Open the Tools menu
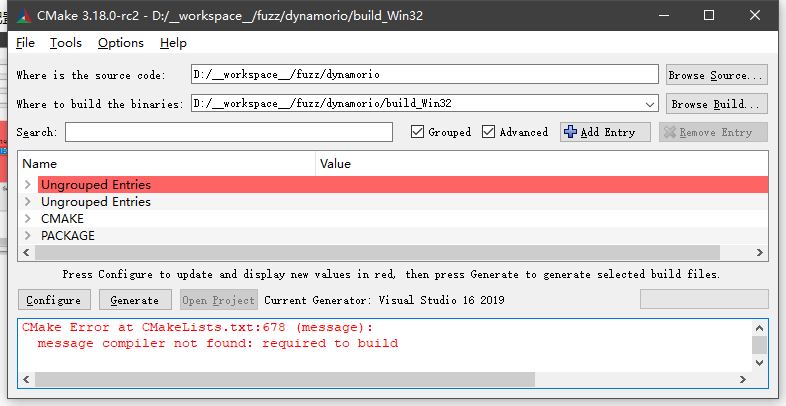 click(x=66, y=43)
